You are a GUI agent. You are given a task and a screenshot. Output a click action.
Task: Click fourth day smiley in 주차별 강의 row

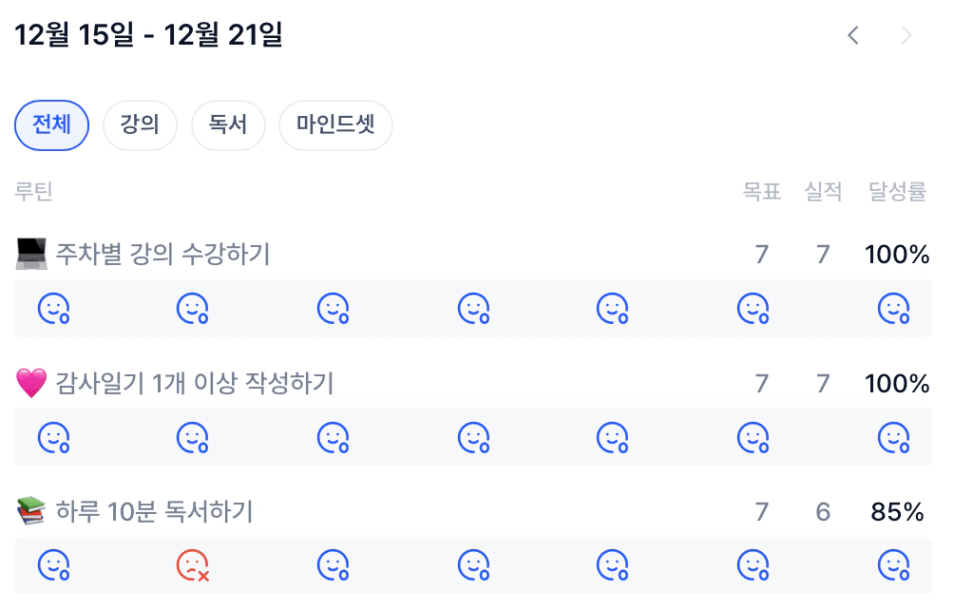[x=473, y=309]
